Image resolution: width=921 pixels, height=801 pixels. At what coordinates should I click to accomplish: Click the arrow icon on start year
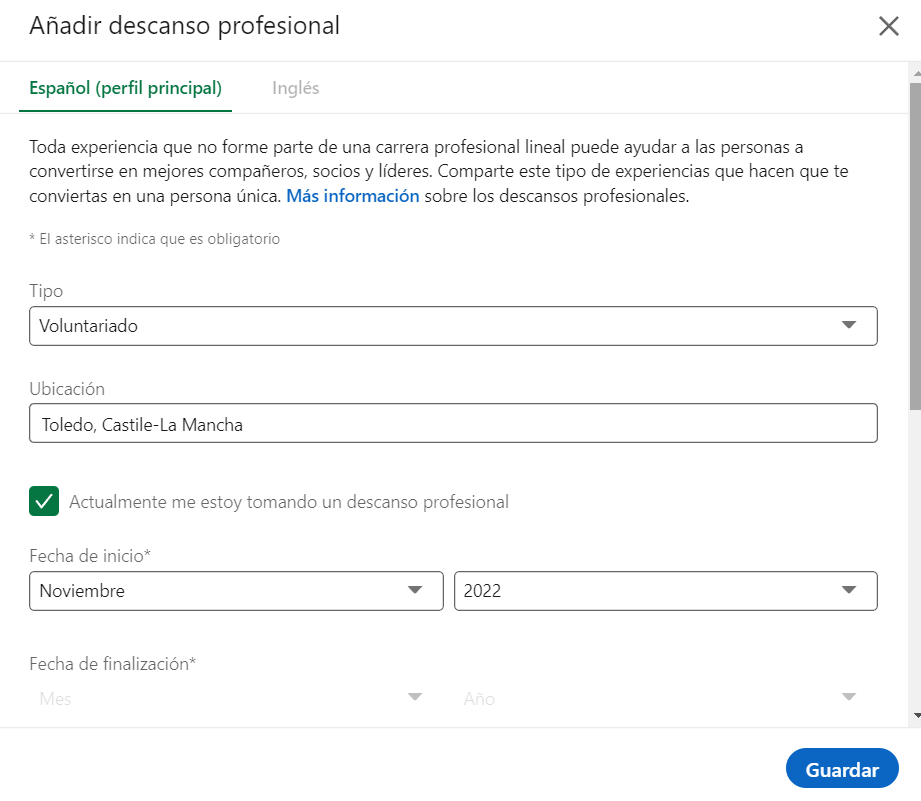coord(848,590)
